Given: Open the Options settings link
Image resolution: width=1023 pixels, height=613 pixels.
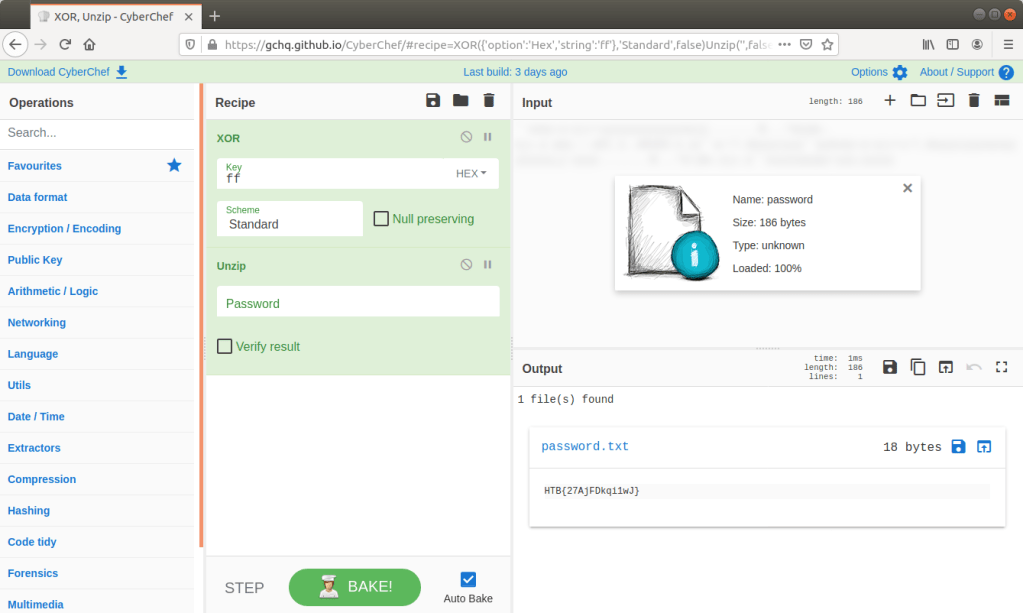Looking at the screenshot, I should (878, 72).
